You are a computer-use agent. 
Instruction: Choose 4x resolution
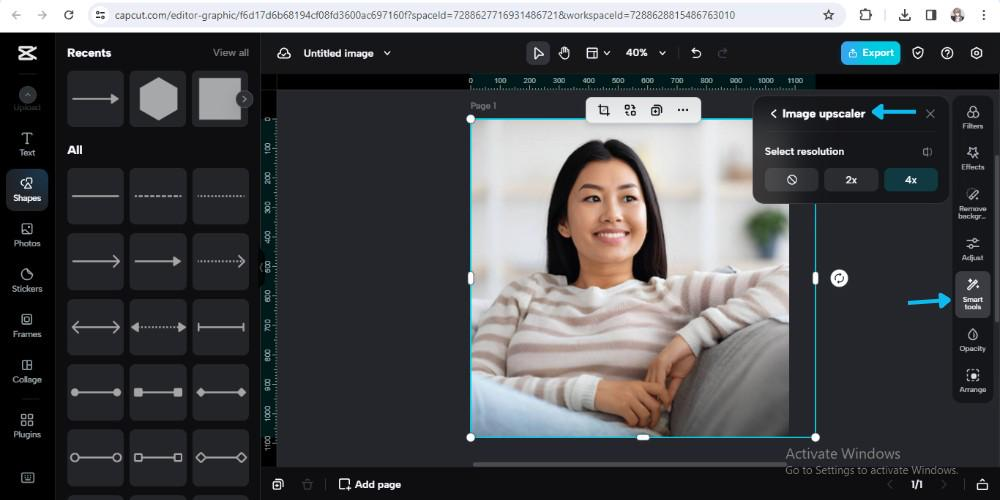pos(911,180)
